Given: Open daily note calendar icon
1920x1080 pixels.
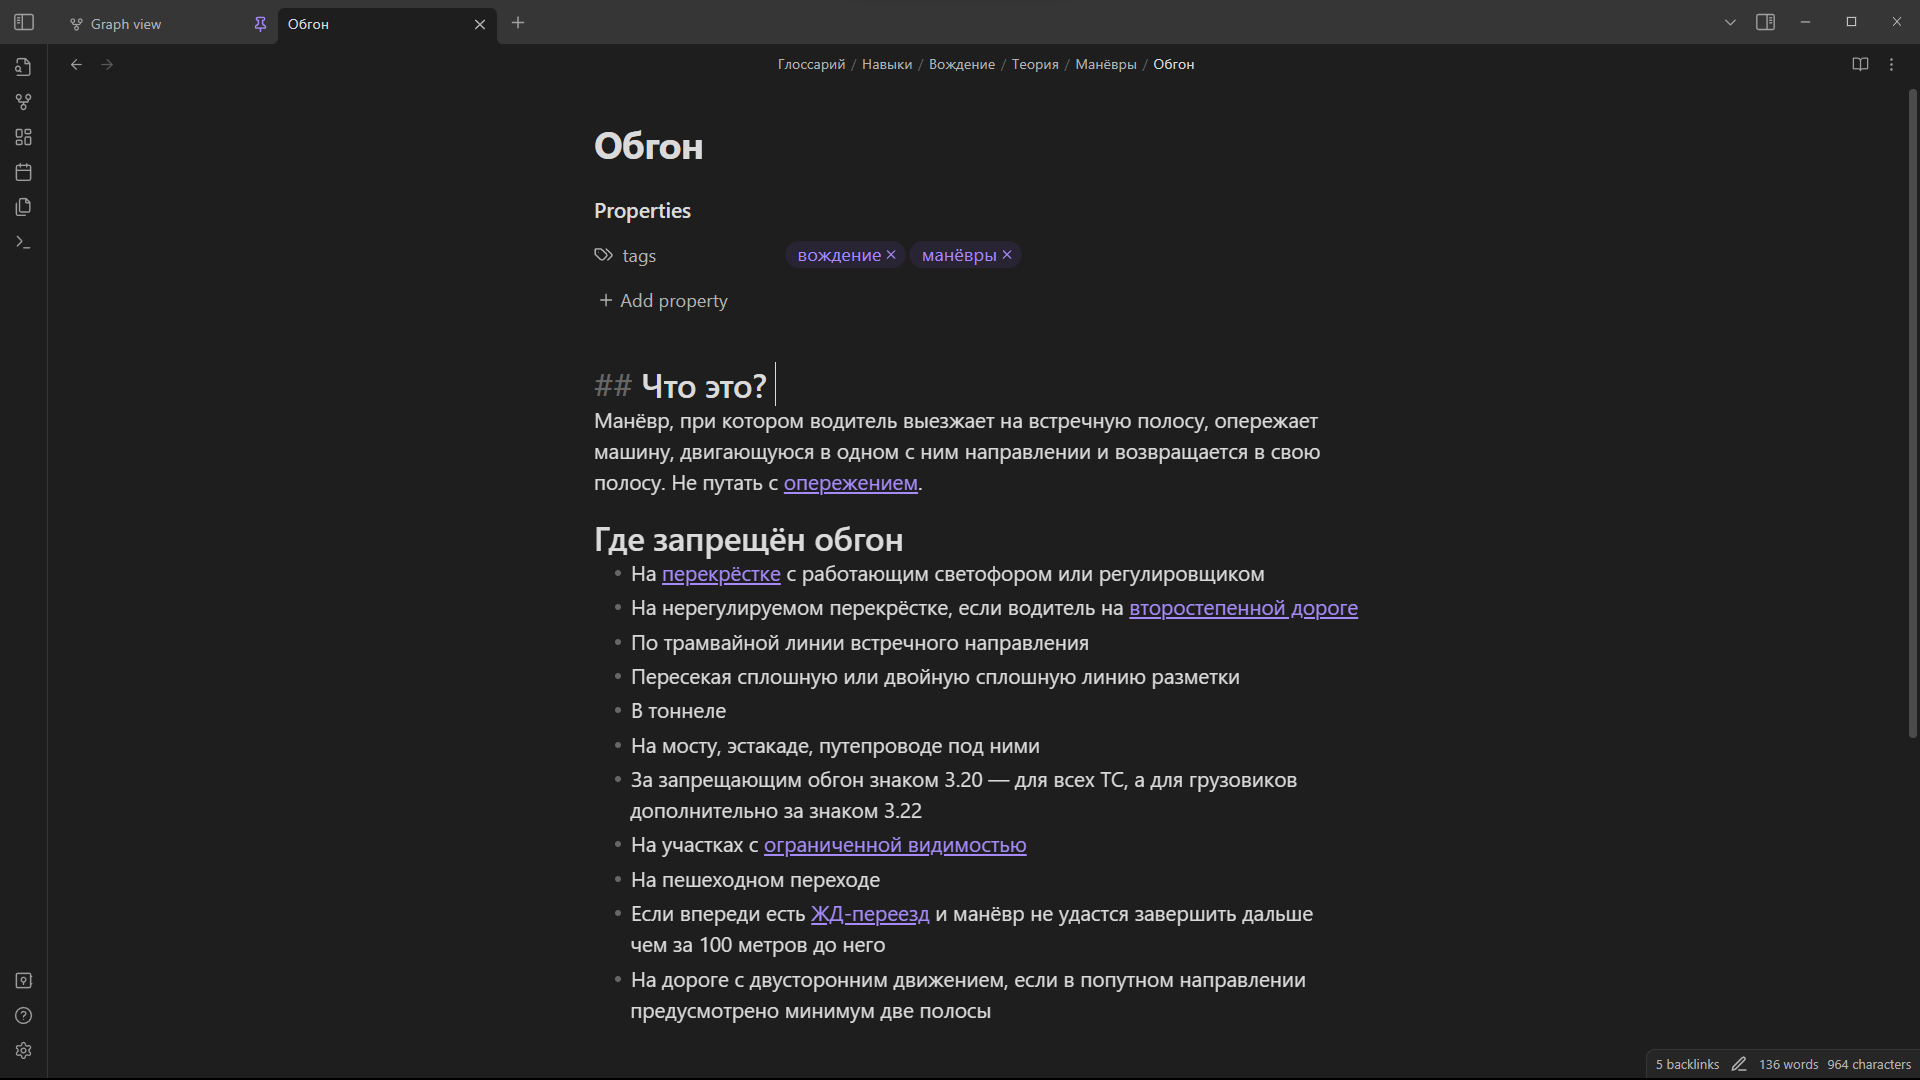Looking at the screenshot, I should (24, 172).
